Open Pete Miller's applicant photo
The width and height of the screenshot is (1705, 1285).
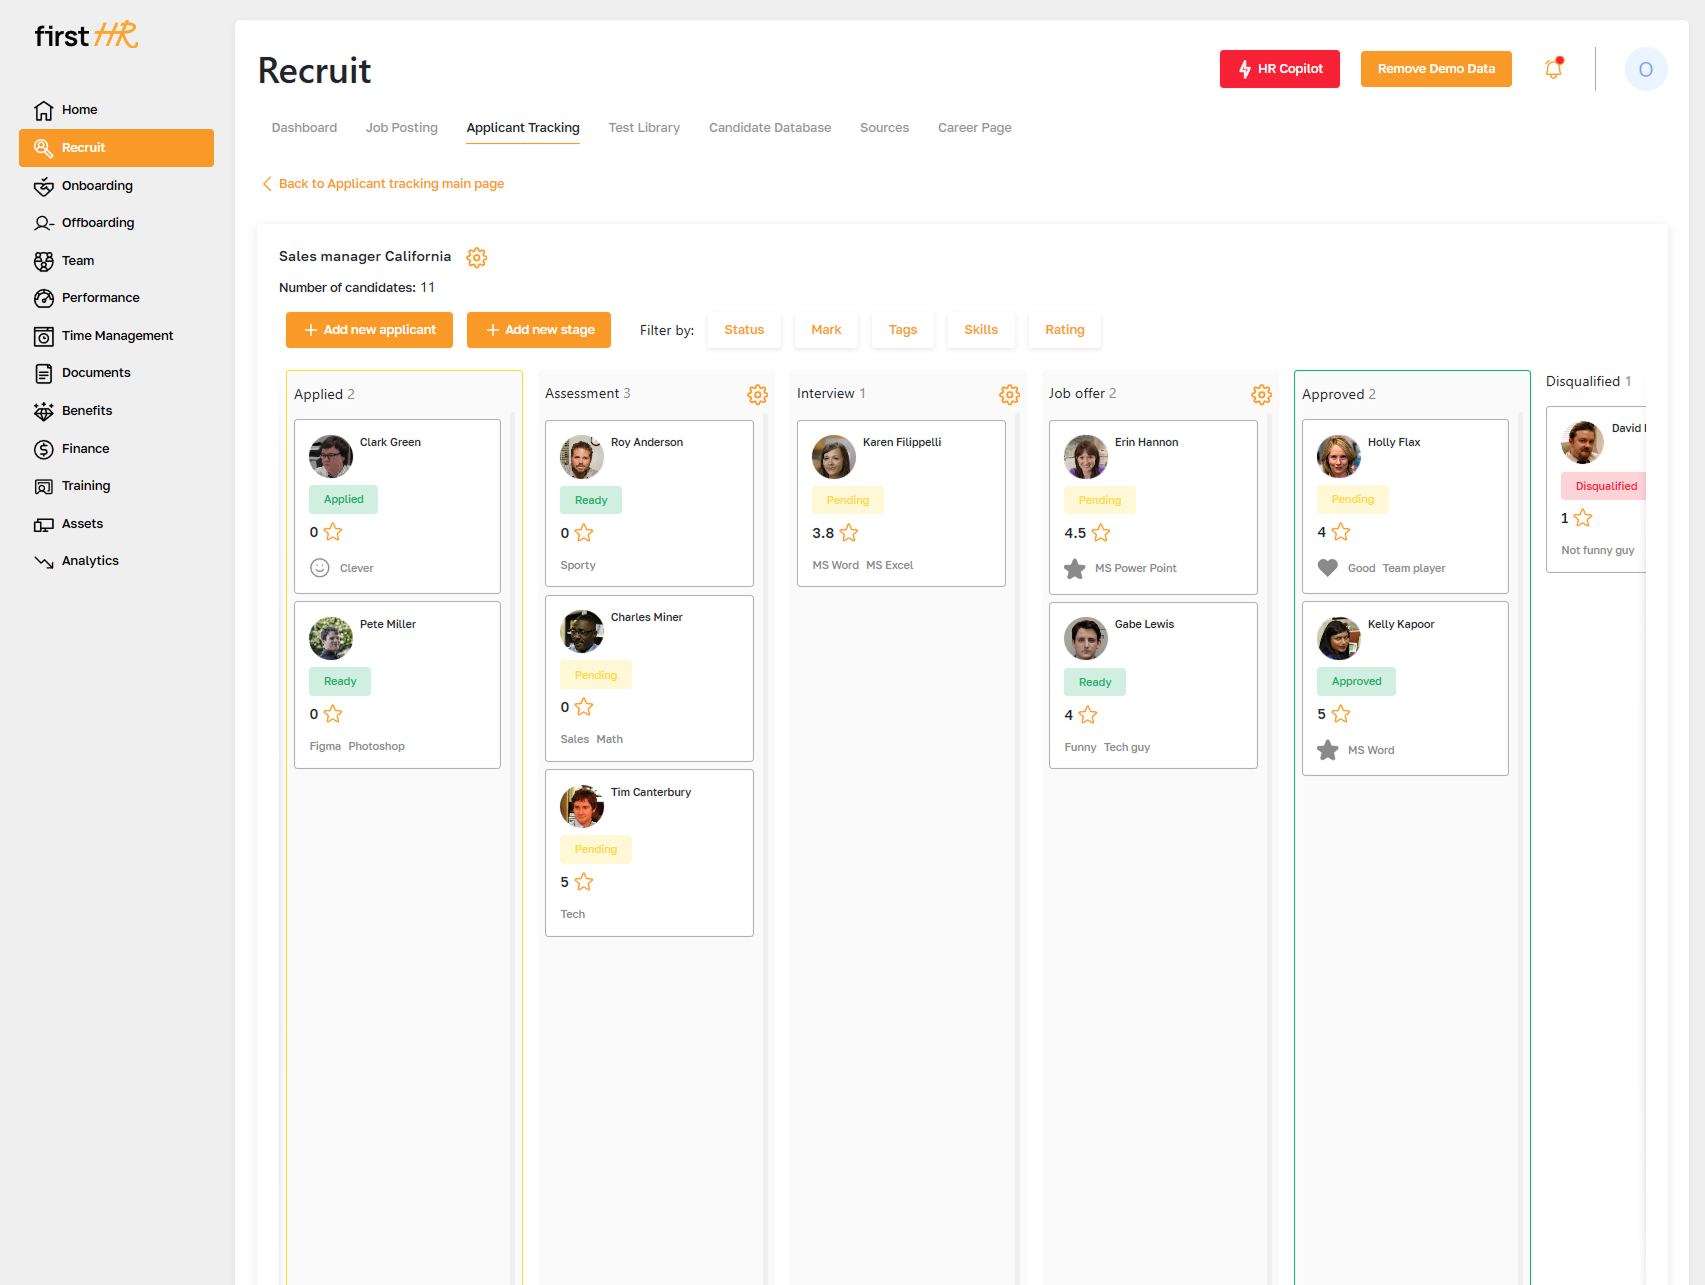pos(331,638)
